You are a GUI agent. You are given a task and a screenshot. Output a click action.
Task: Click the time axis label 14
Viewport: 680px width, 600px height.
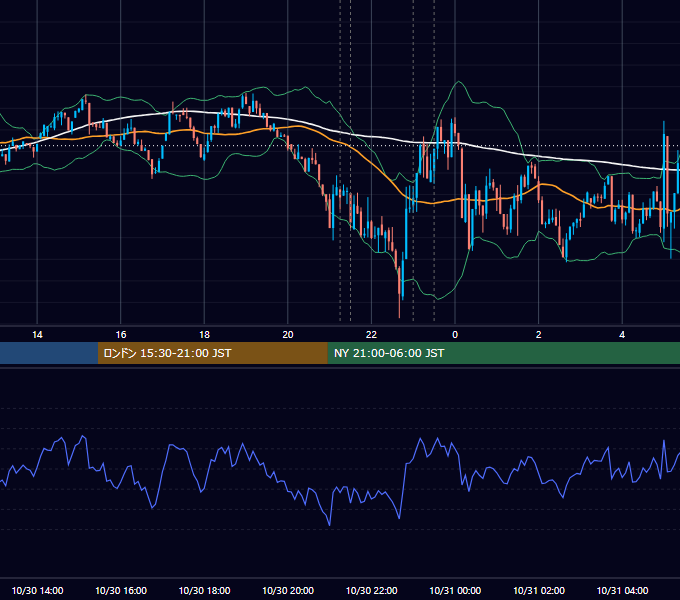pos(37,335)
